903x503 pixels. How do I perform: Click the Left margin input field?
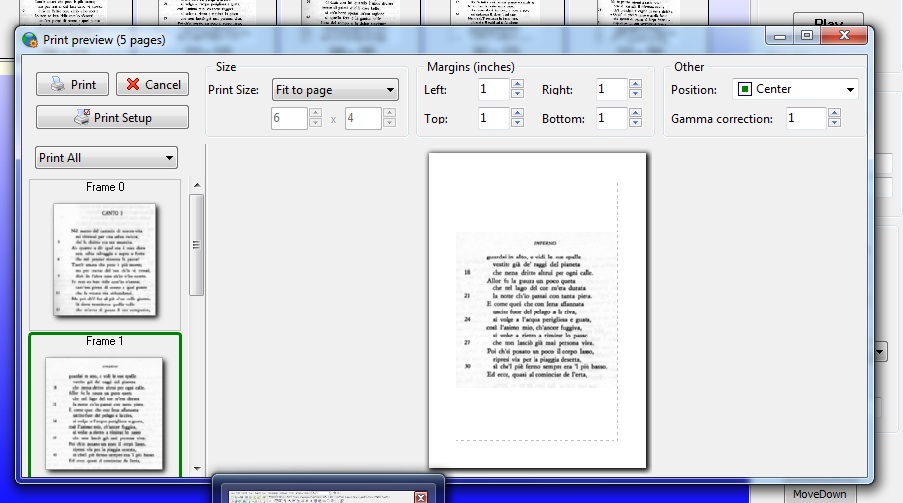click(494, 89)
